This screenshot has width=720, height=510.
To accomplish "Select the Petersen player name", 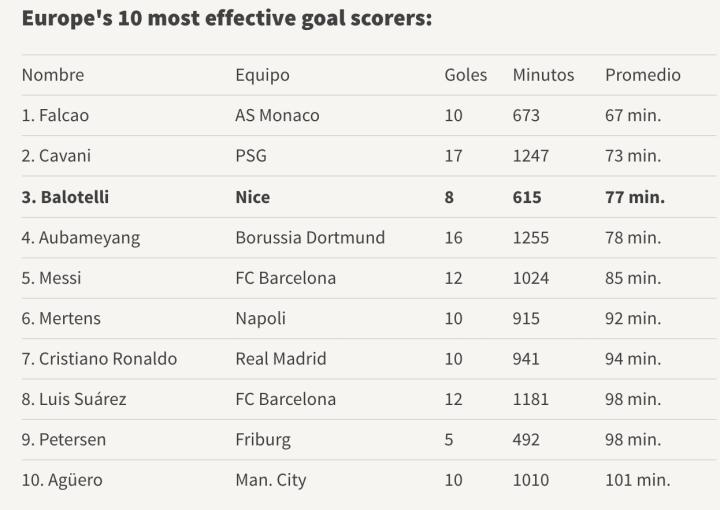I will (64, 439).
